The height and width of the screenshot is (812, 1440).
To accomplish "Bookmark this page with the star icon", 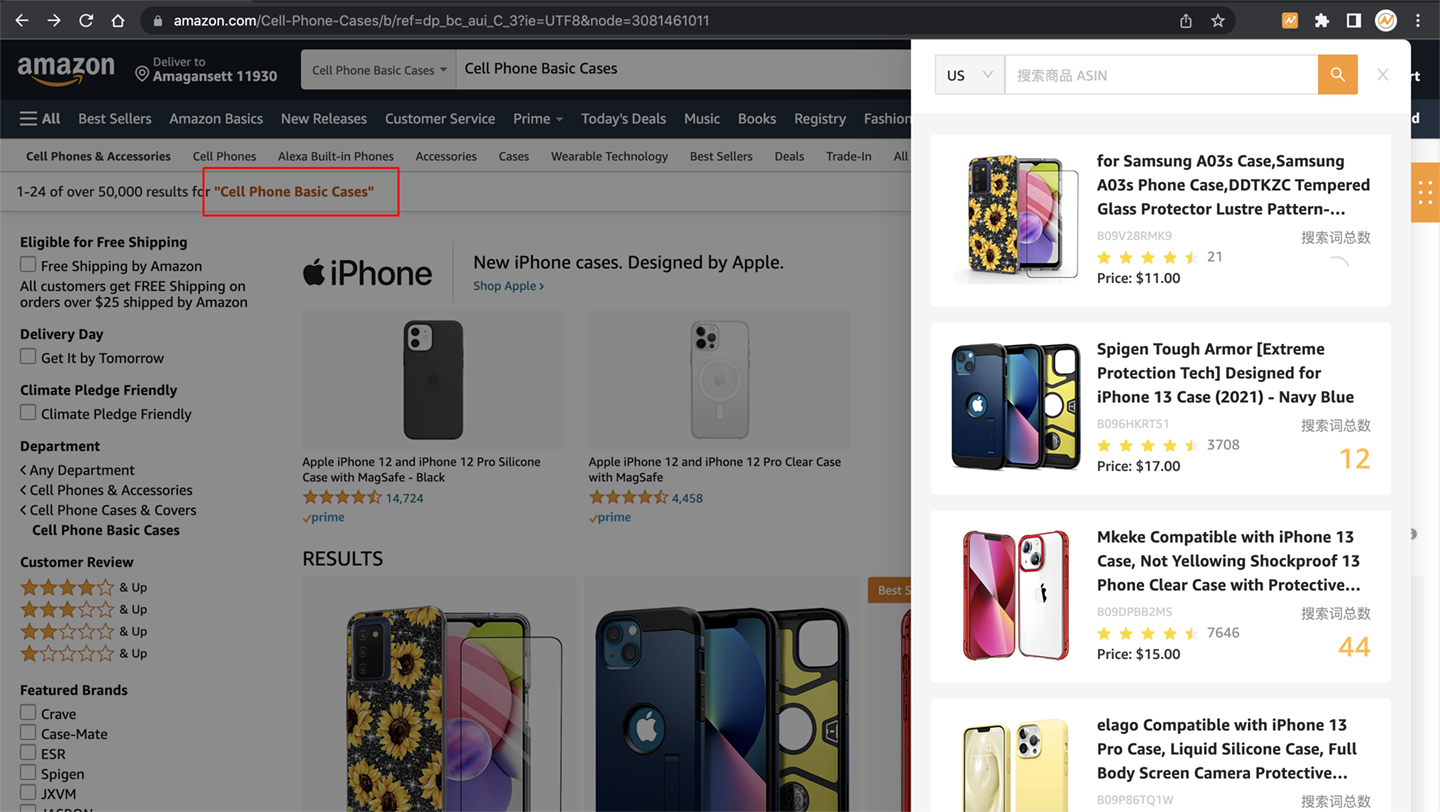I will tap(1218, 20).
